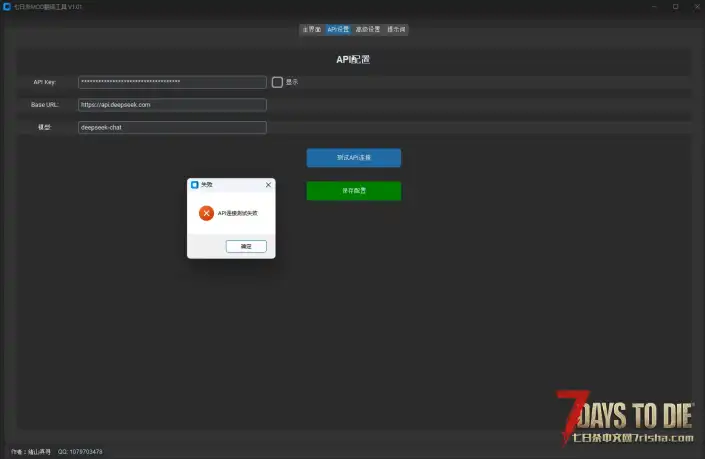Viewport: 705px width, 459px height.
Task: Click the green 保存配置 button
Action: click(354, 191)
